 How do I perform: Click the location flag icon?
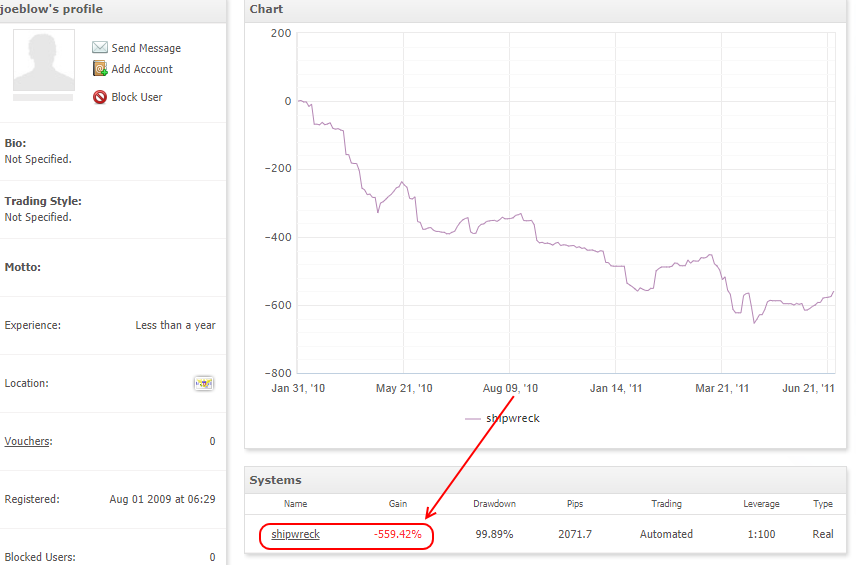tap(204, 383)
